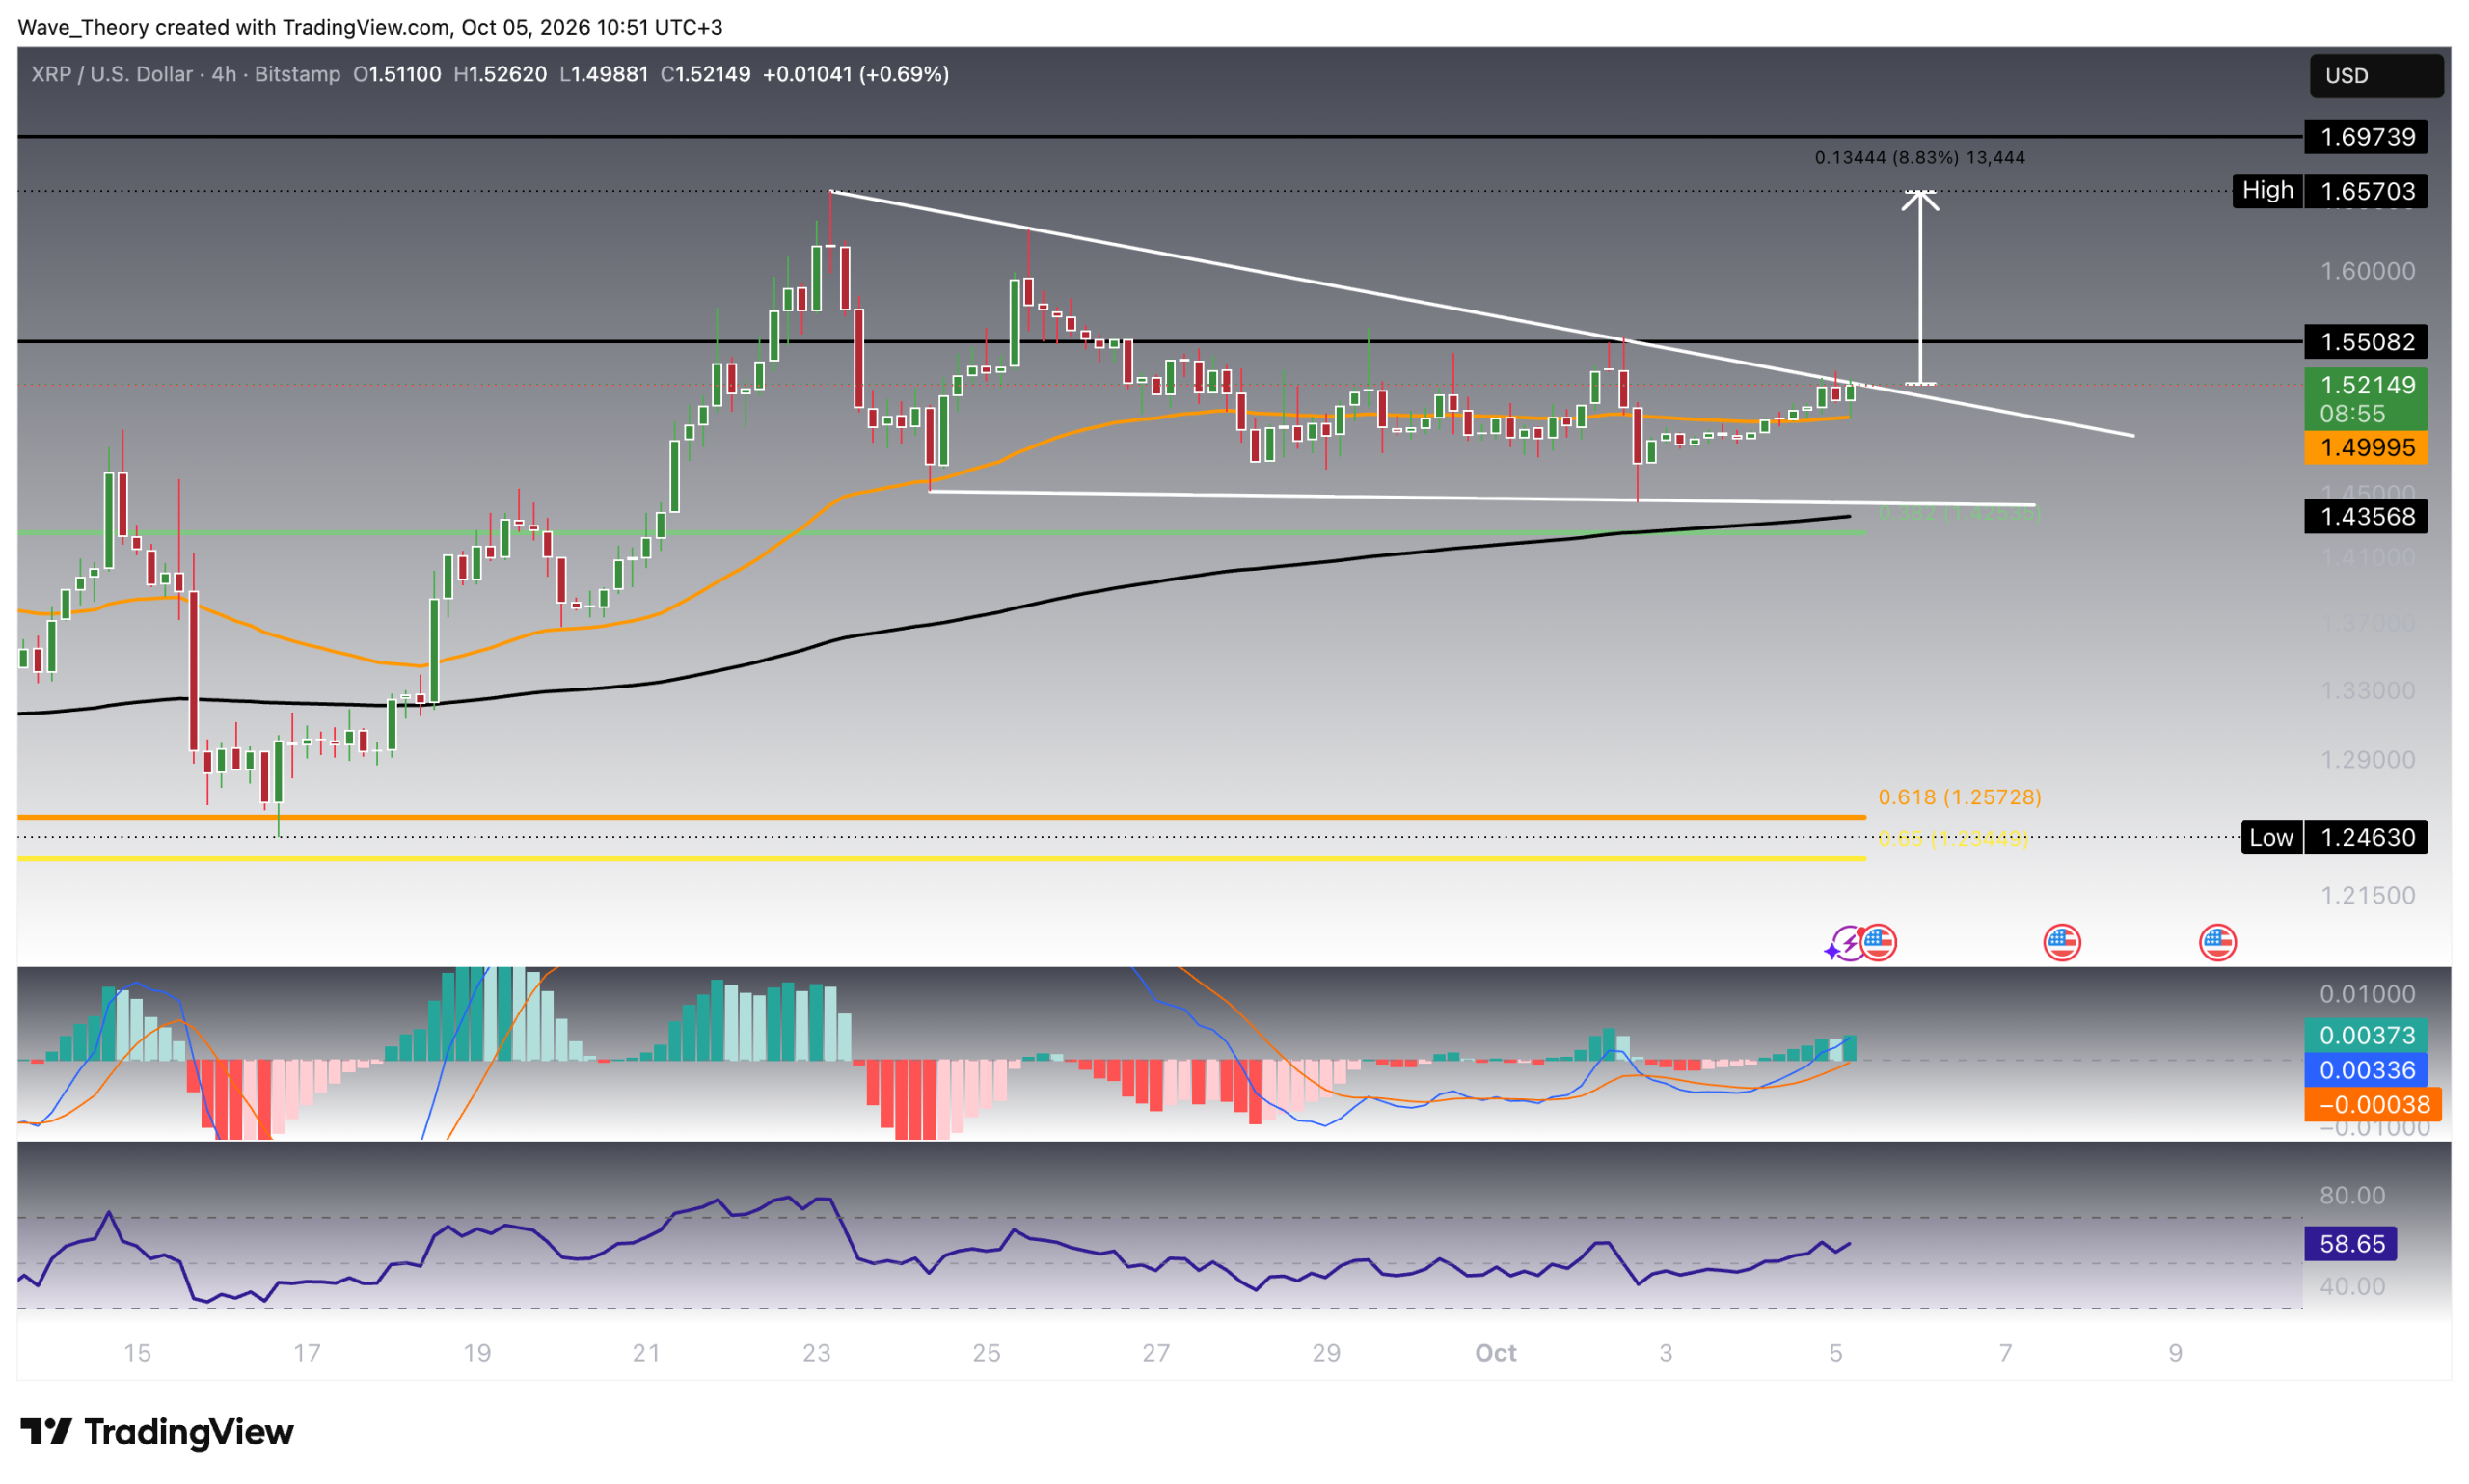Click the high value H1.52620
The width and height of the screenshot is (2469, 1484).
500,74
